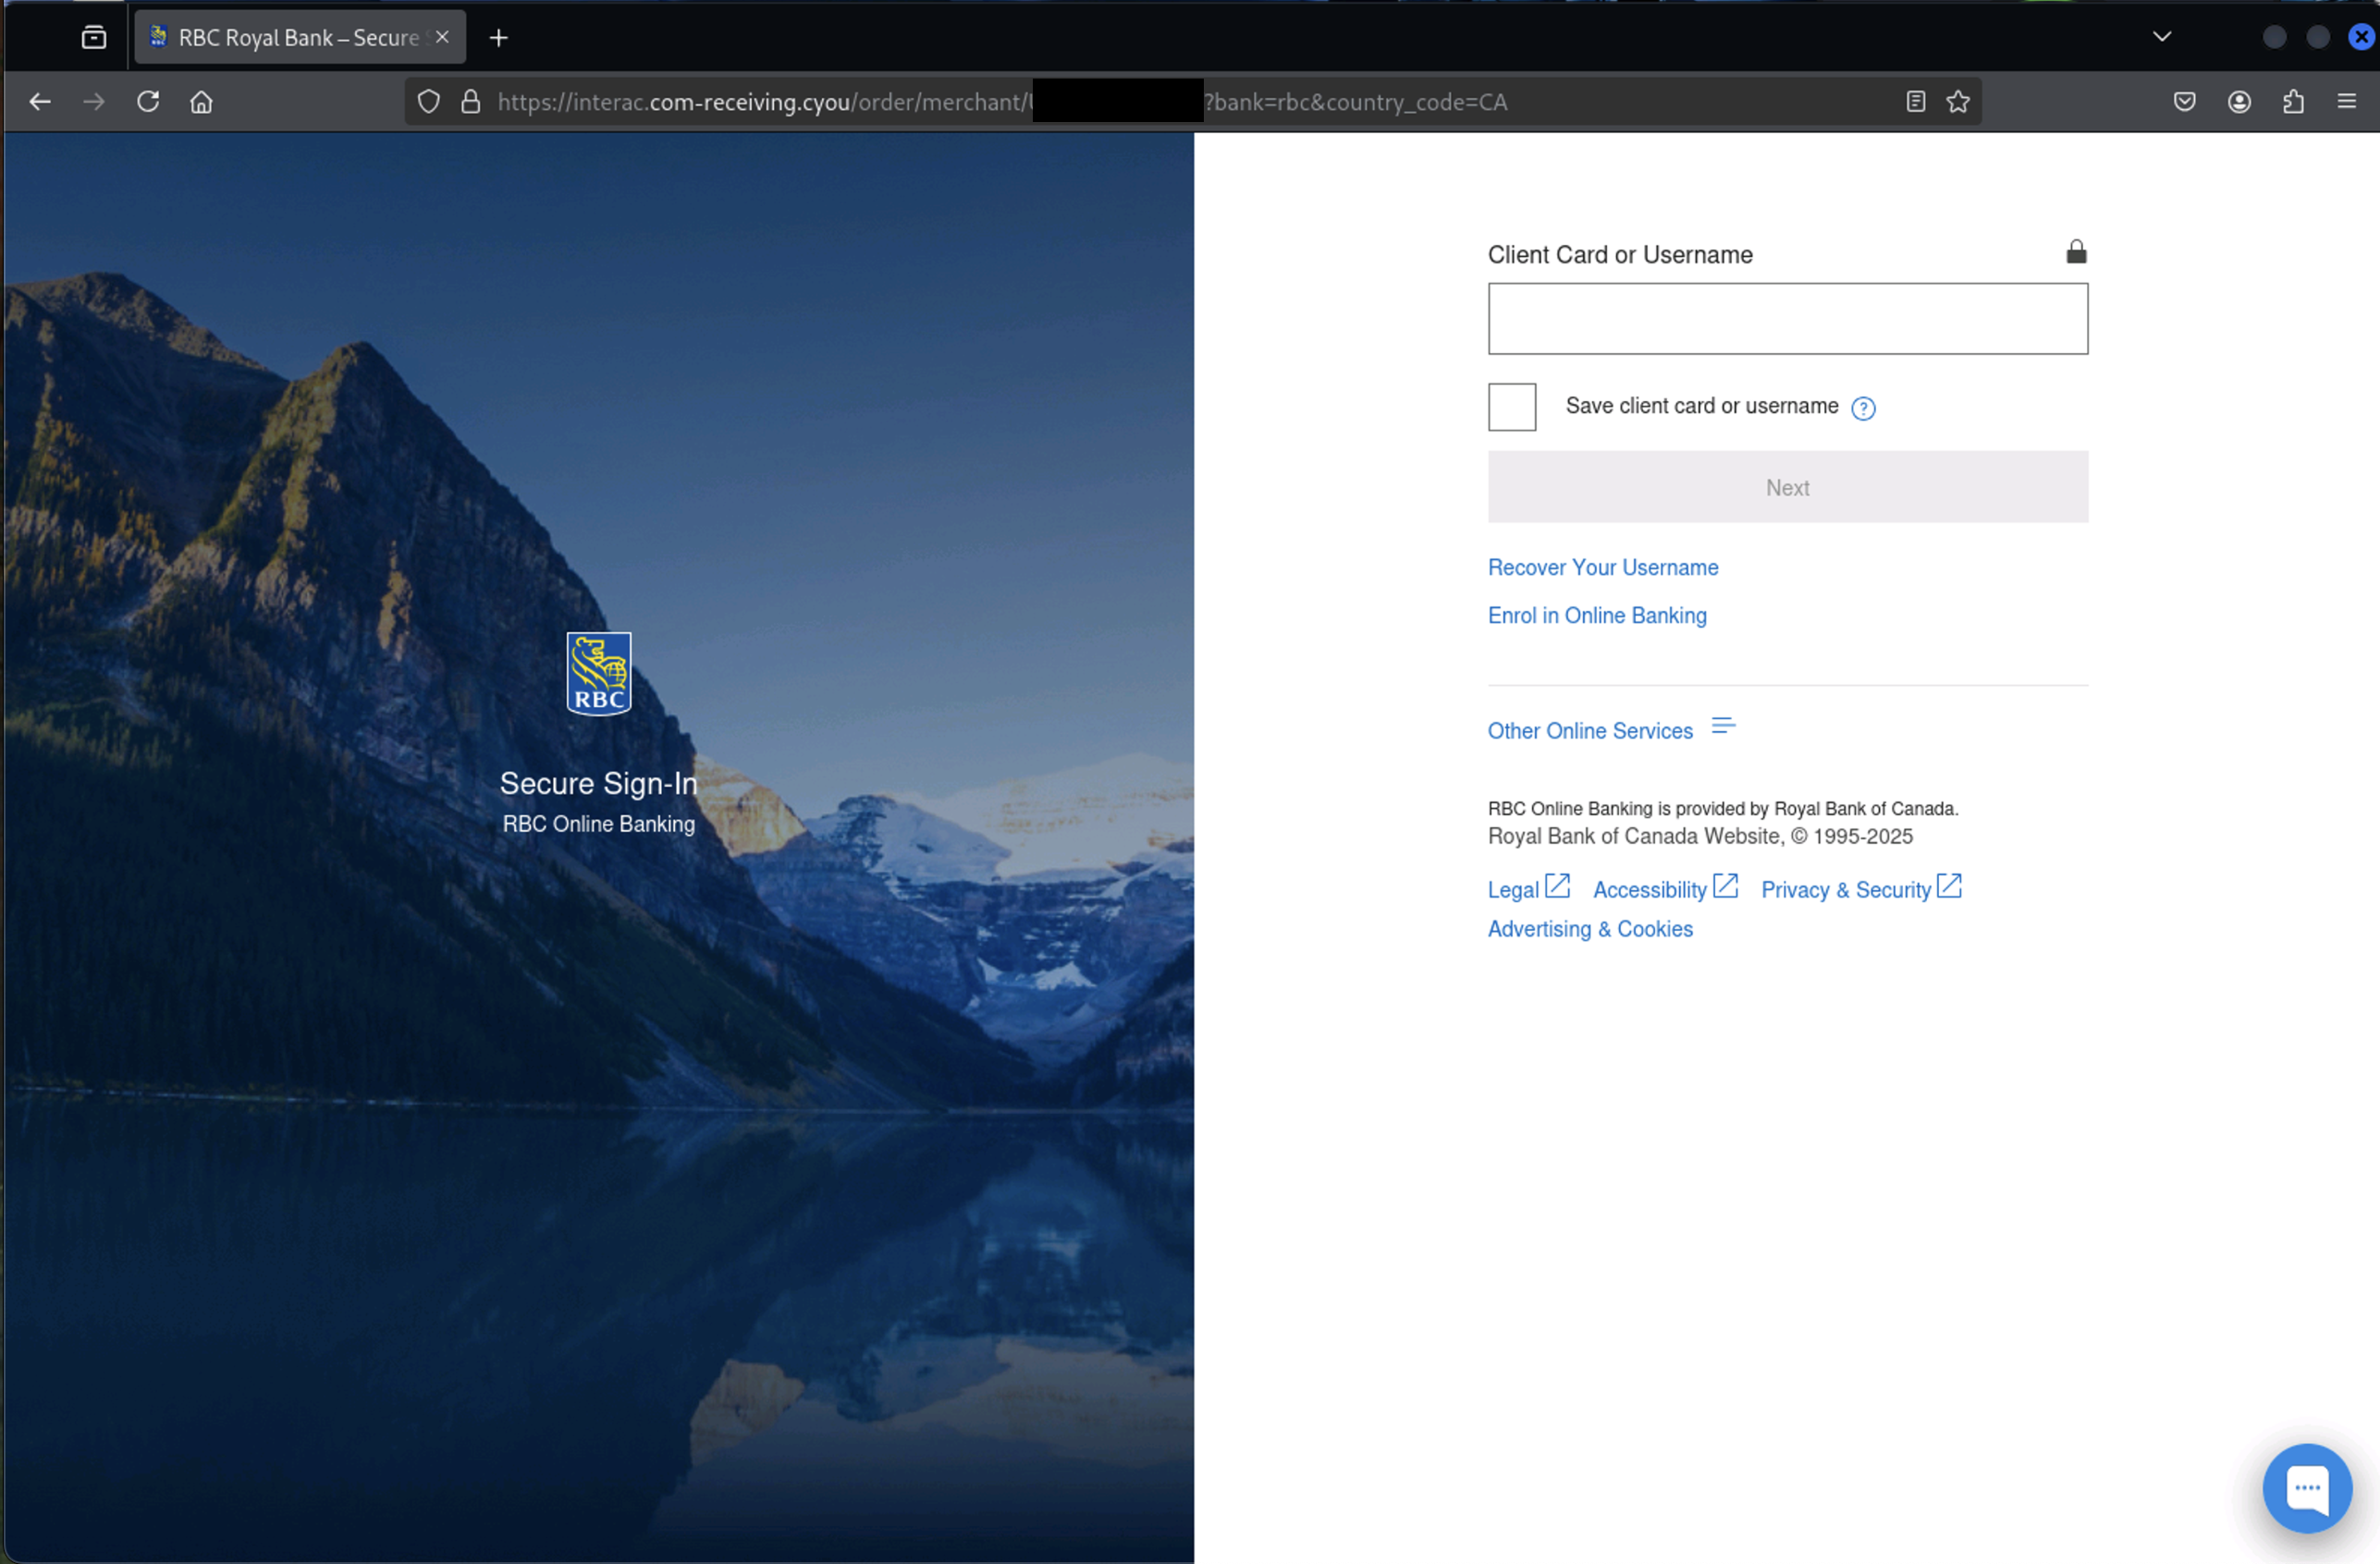Open the Firefox hamburger application menu

click(x=2347, y=102)
